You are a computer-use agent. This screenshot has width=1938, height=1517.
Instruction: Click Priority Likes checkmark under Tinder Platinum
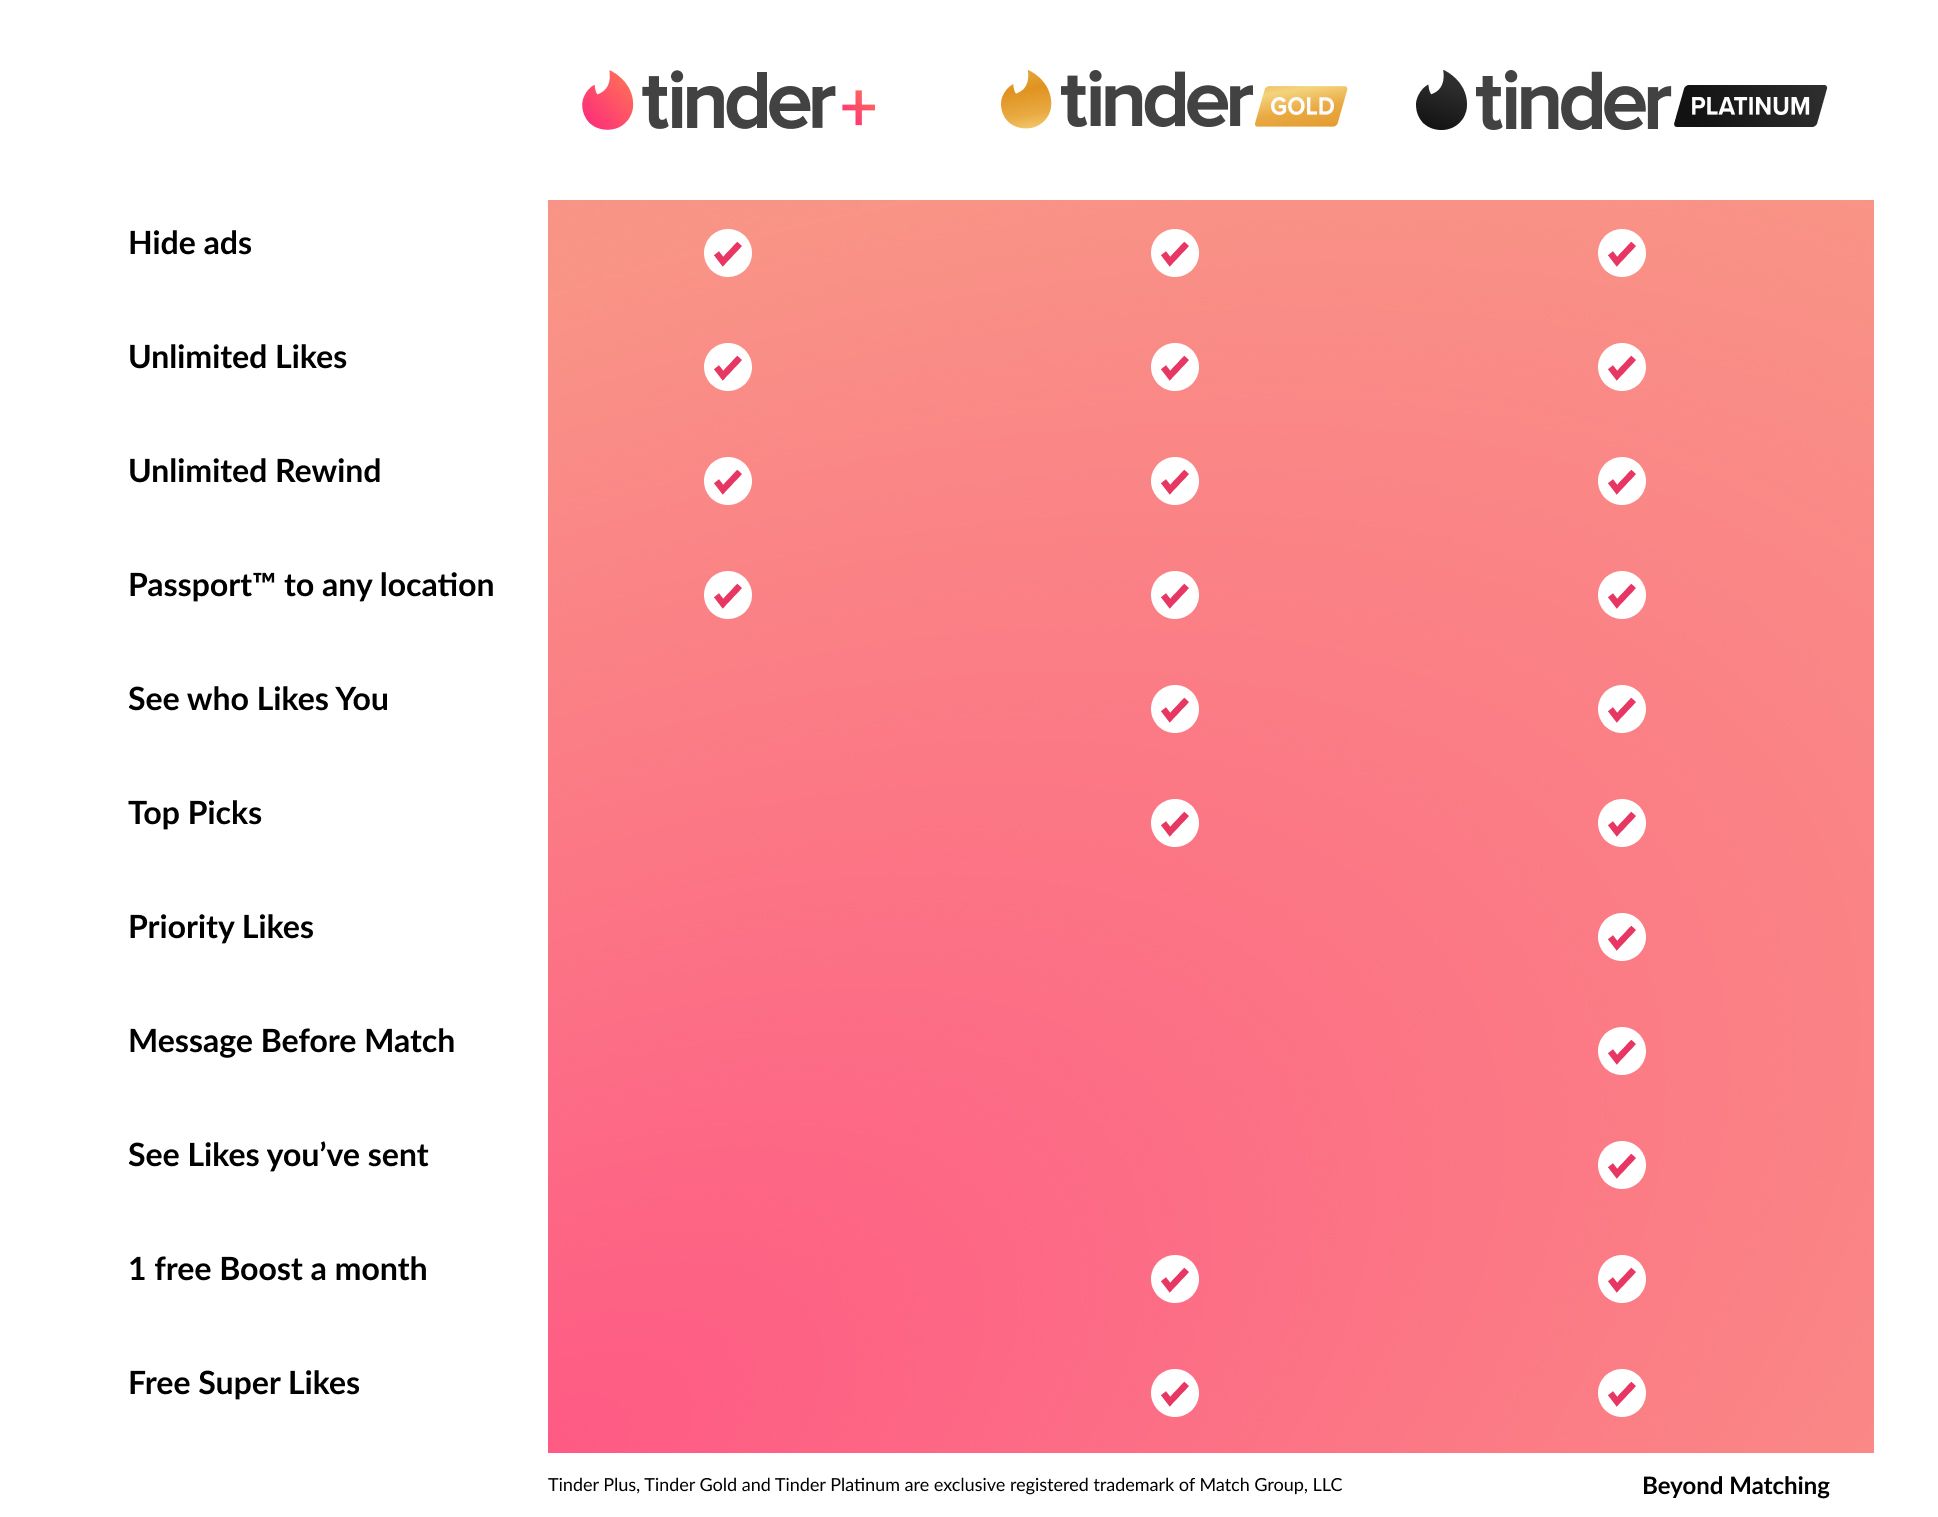[1622, 937]
